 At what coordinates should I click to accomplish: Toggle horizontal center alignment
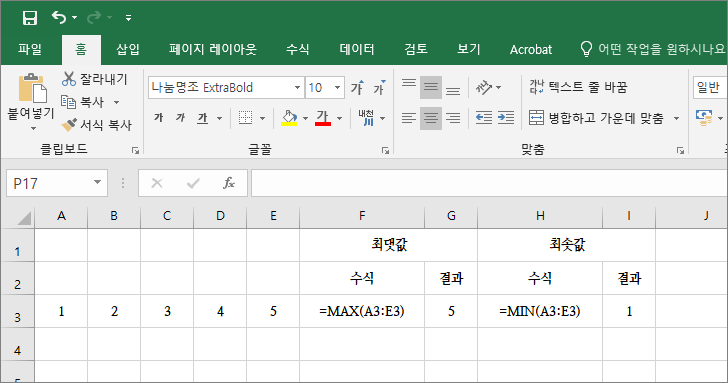(x=430, y=118)
